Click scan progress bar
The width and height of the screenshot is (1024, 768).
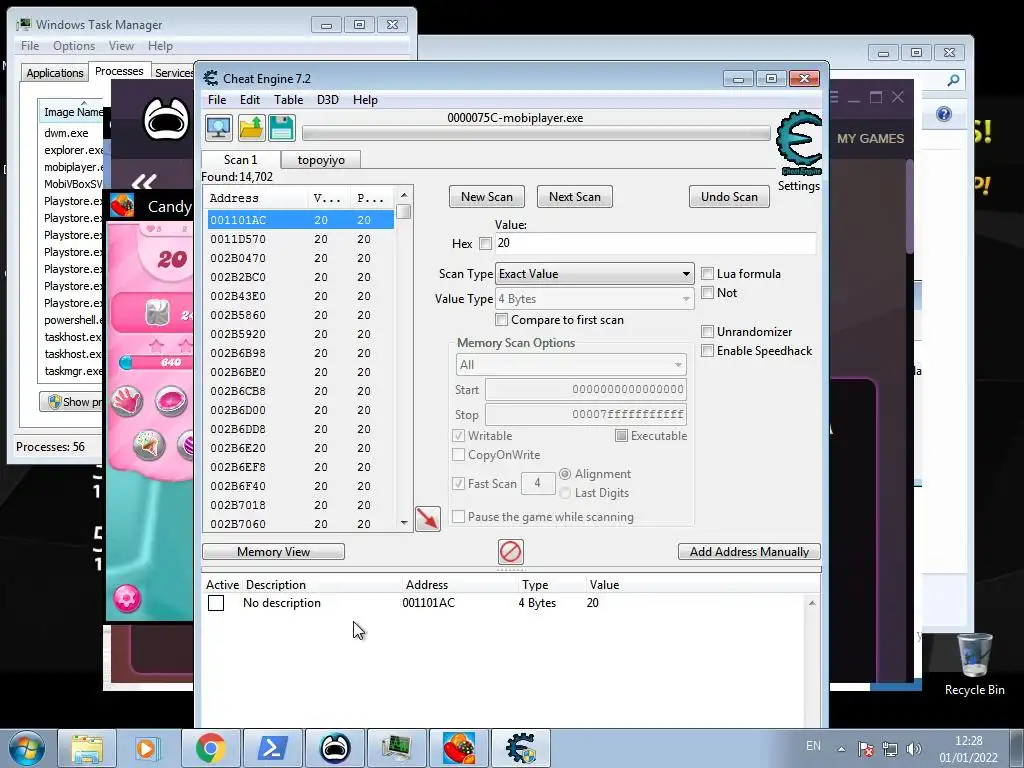[536, 133]
